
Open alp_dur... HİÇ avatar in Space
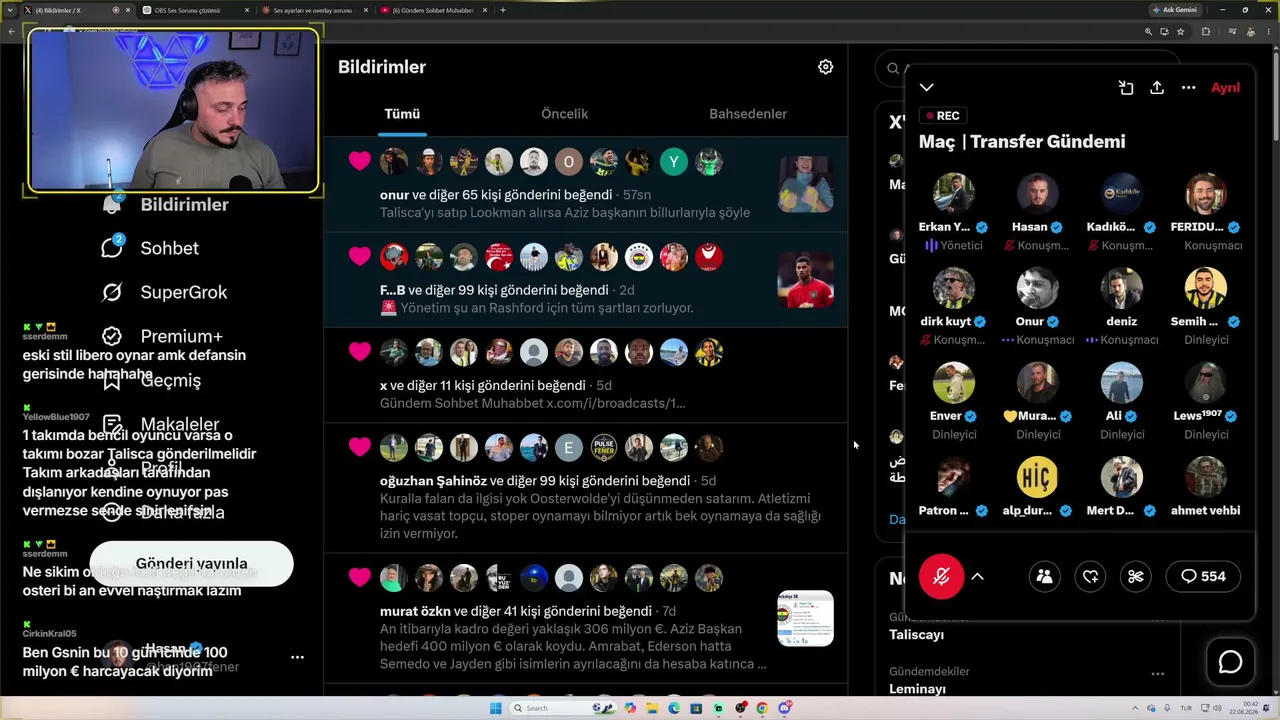pos(1038,478)
